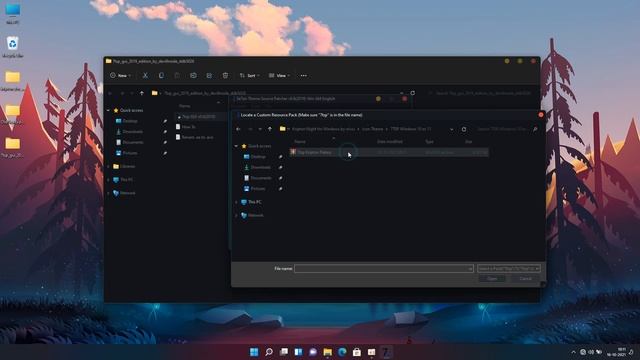Sort by Name column in Locate dialog

[300, 142]
